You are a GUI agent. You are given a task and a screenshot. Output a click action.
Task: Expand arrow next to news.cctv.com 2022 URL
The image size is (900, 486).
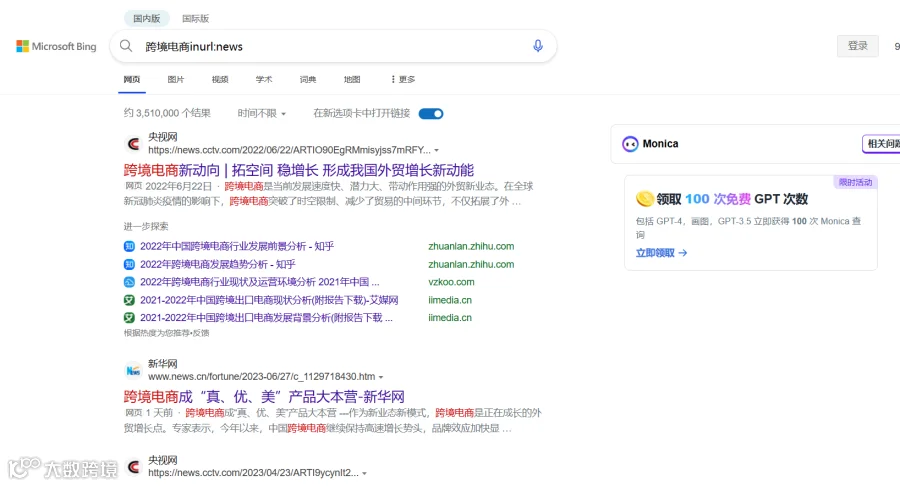437,150
